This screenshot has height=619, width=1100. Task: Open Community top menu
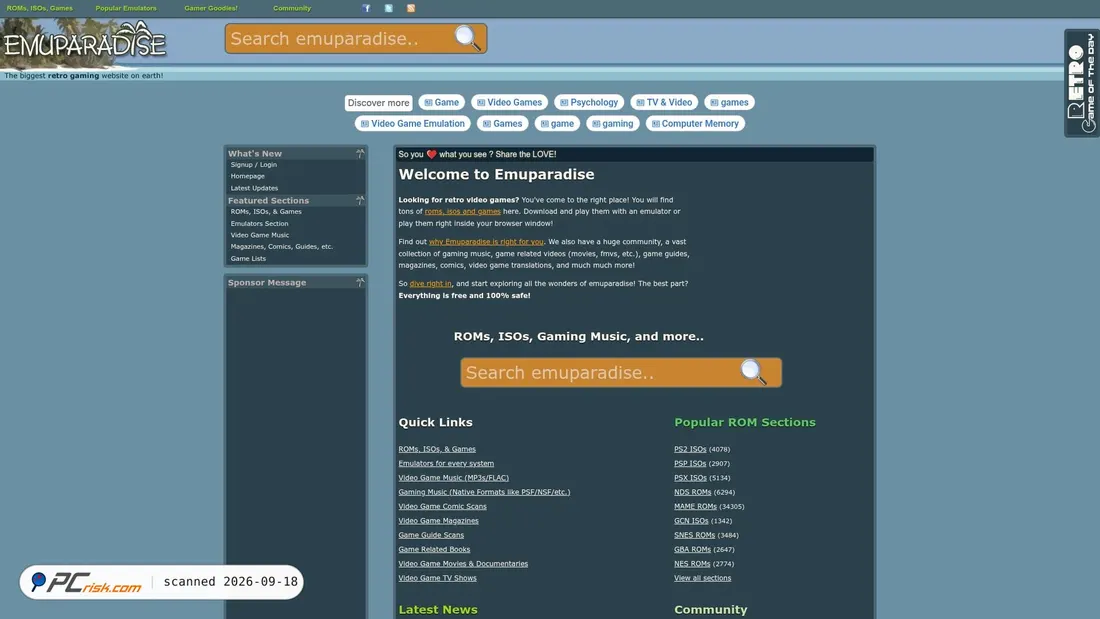[292, 8]
